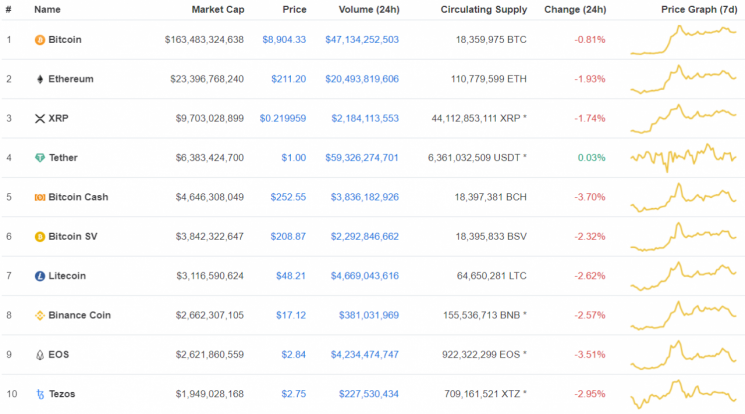Viewport: 745px width, 414px height.
Task: Open Tezos 7-day price graph
Action: (683, 394)
